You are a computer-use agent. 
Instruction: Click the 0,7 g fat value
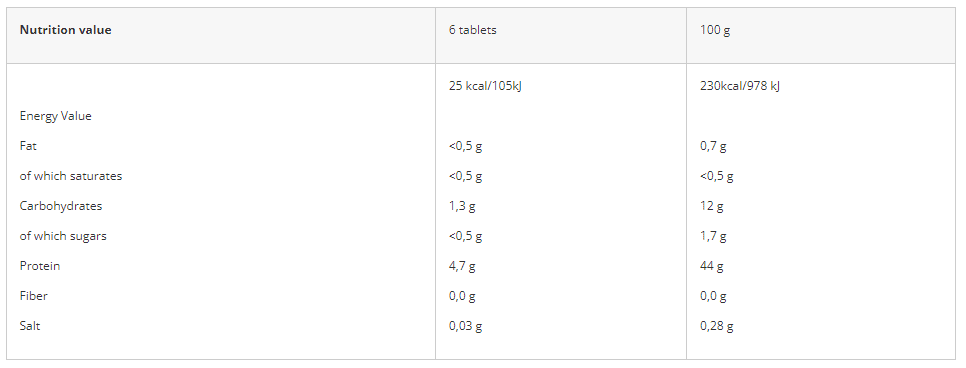click(713, 146)
